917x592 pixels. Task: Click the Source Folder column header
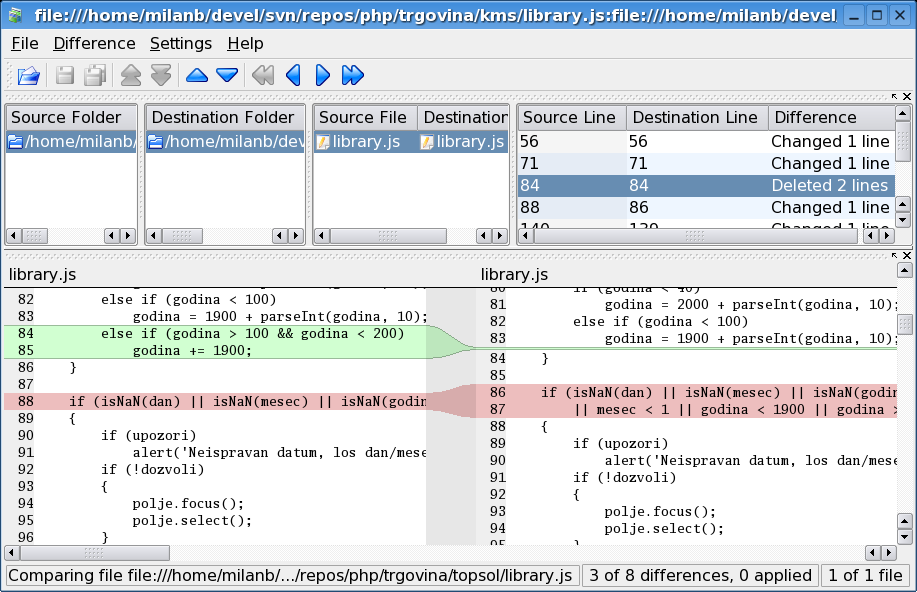coord(66,118)
